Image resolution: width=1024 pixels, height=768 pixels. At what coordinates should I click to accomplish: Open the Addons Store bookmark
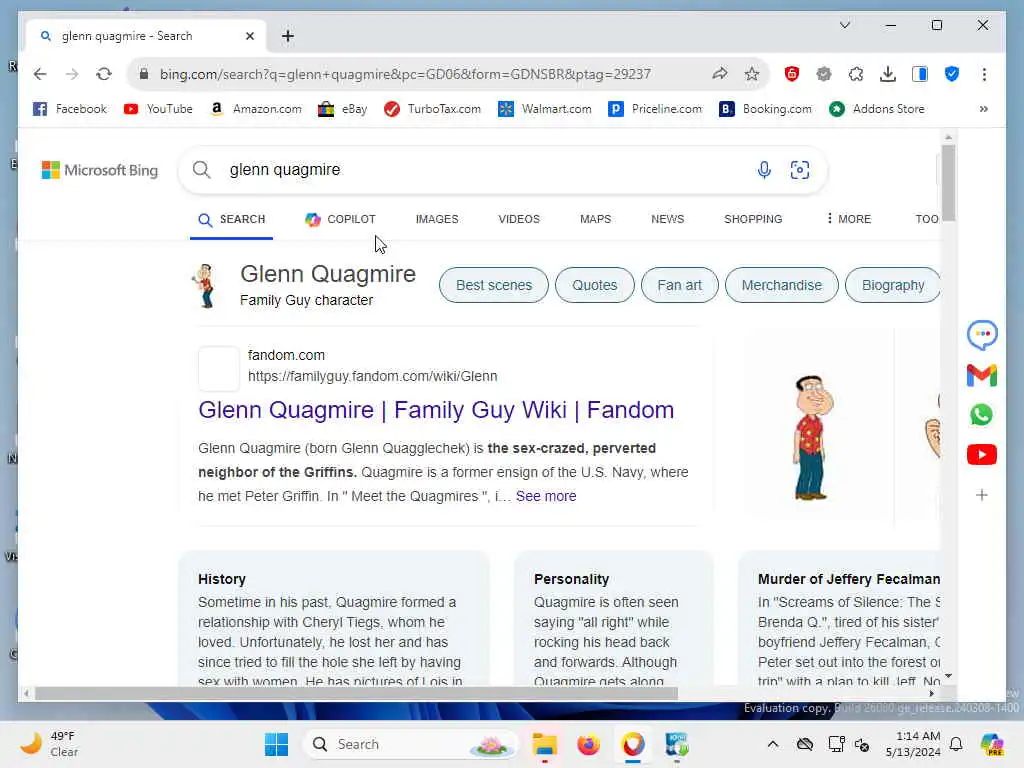click(876, 109)
